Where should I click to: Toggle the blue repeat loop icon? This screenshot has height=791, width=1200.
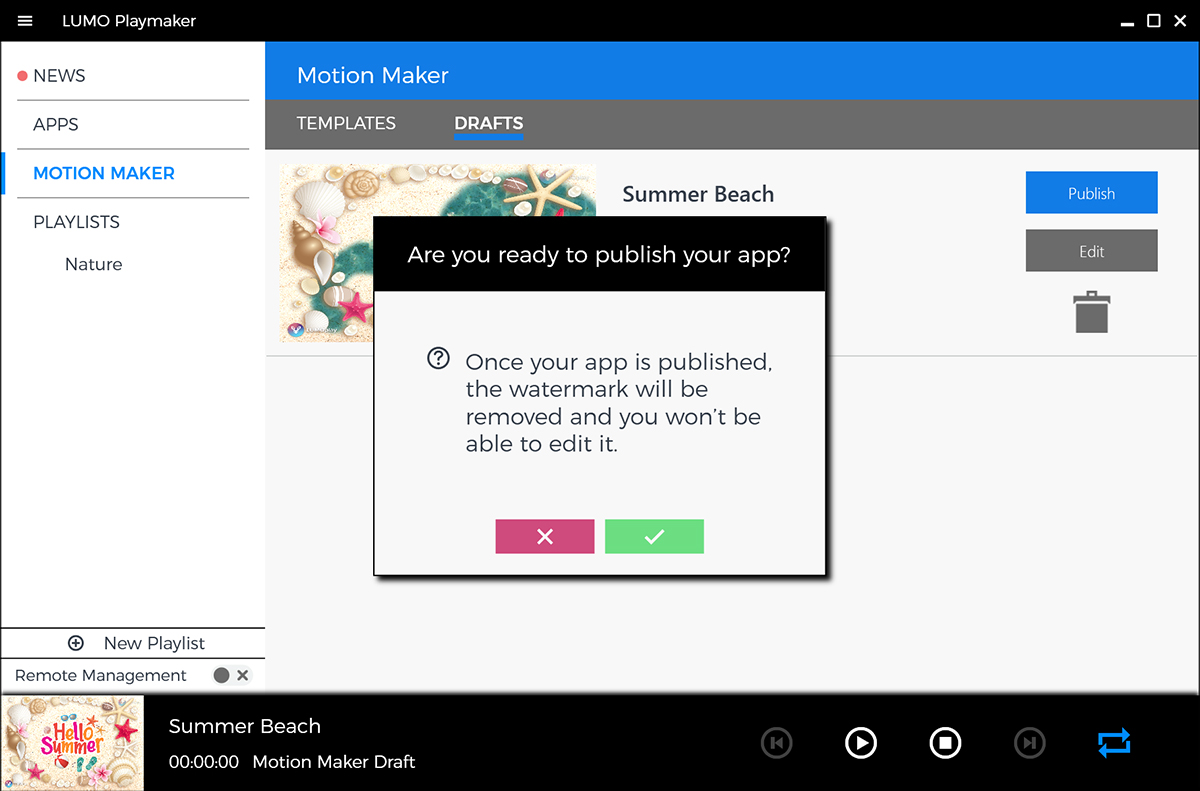click(x=1114, y=743)
